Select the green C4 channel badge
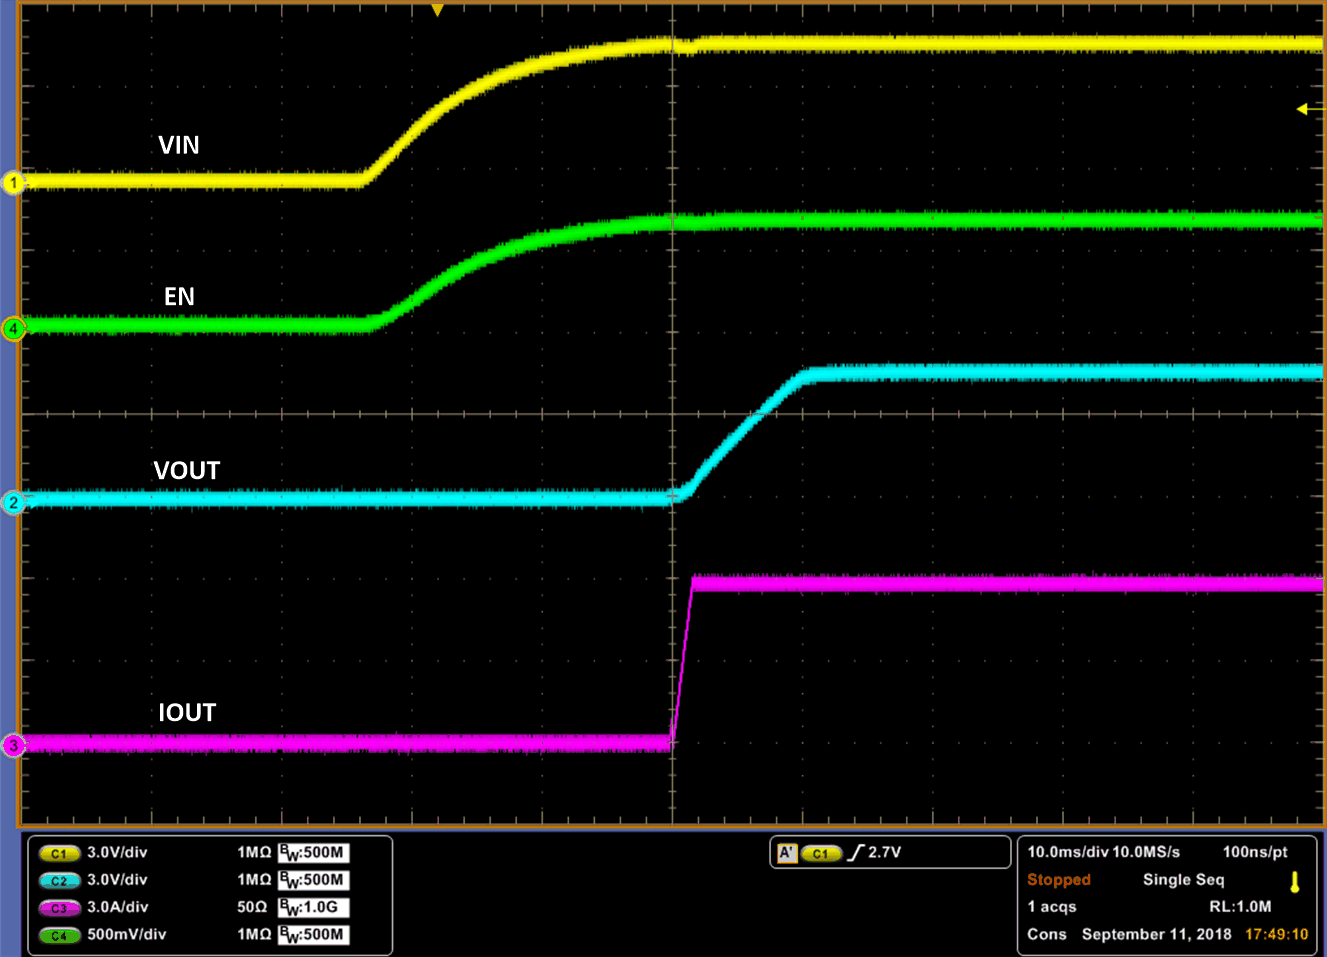 [x=59, y=935]
